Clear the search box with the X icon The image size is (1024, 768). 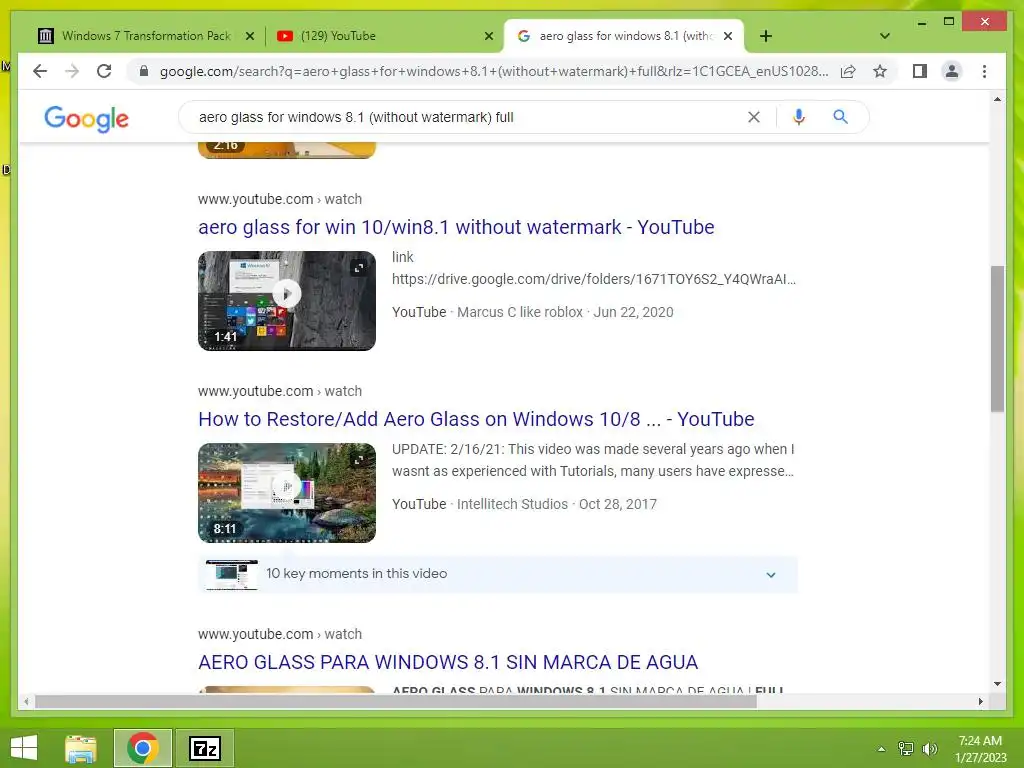[x=754, y=117]
